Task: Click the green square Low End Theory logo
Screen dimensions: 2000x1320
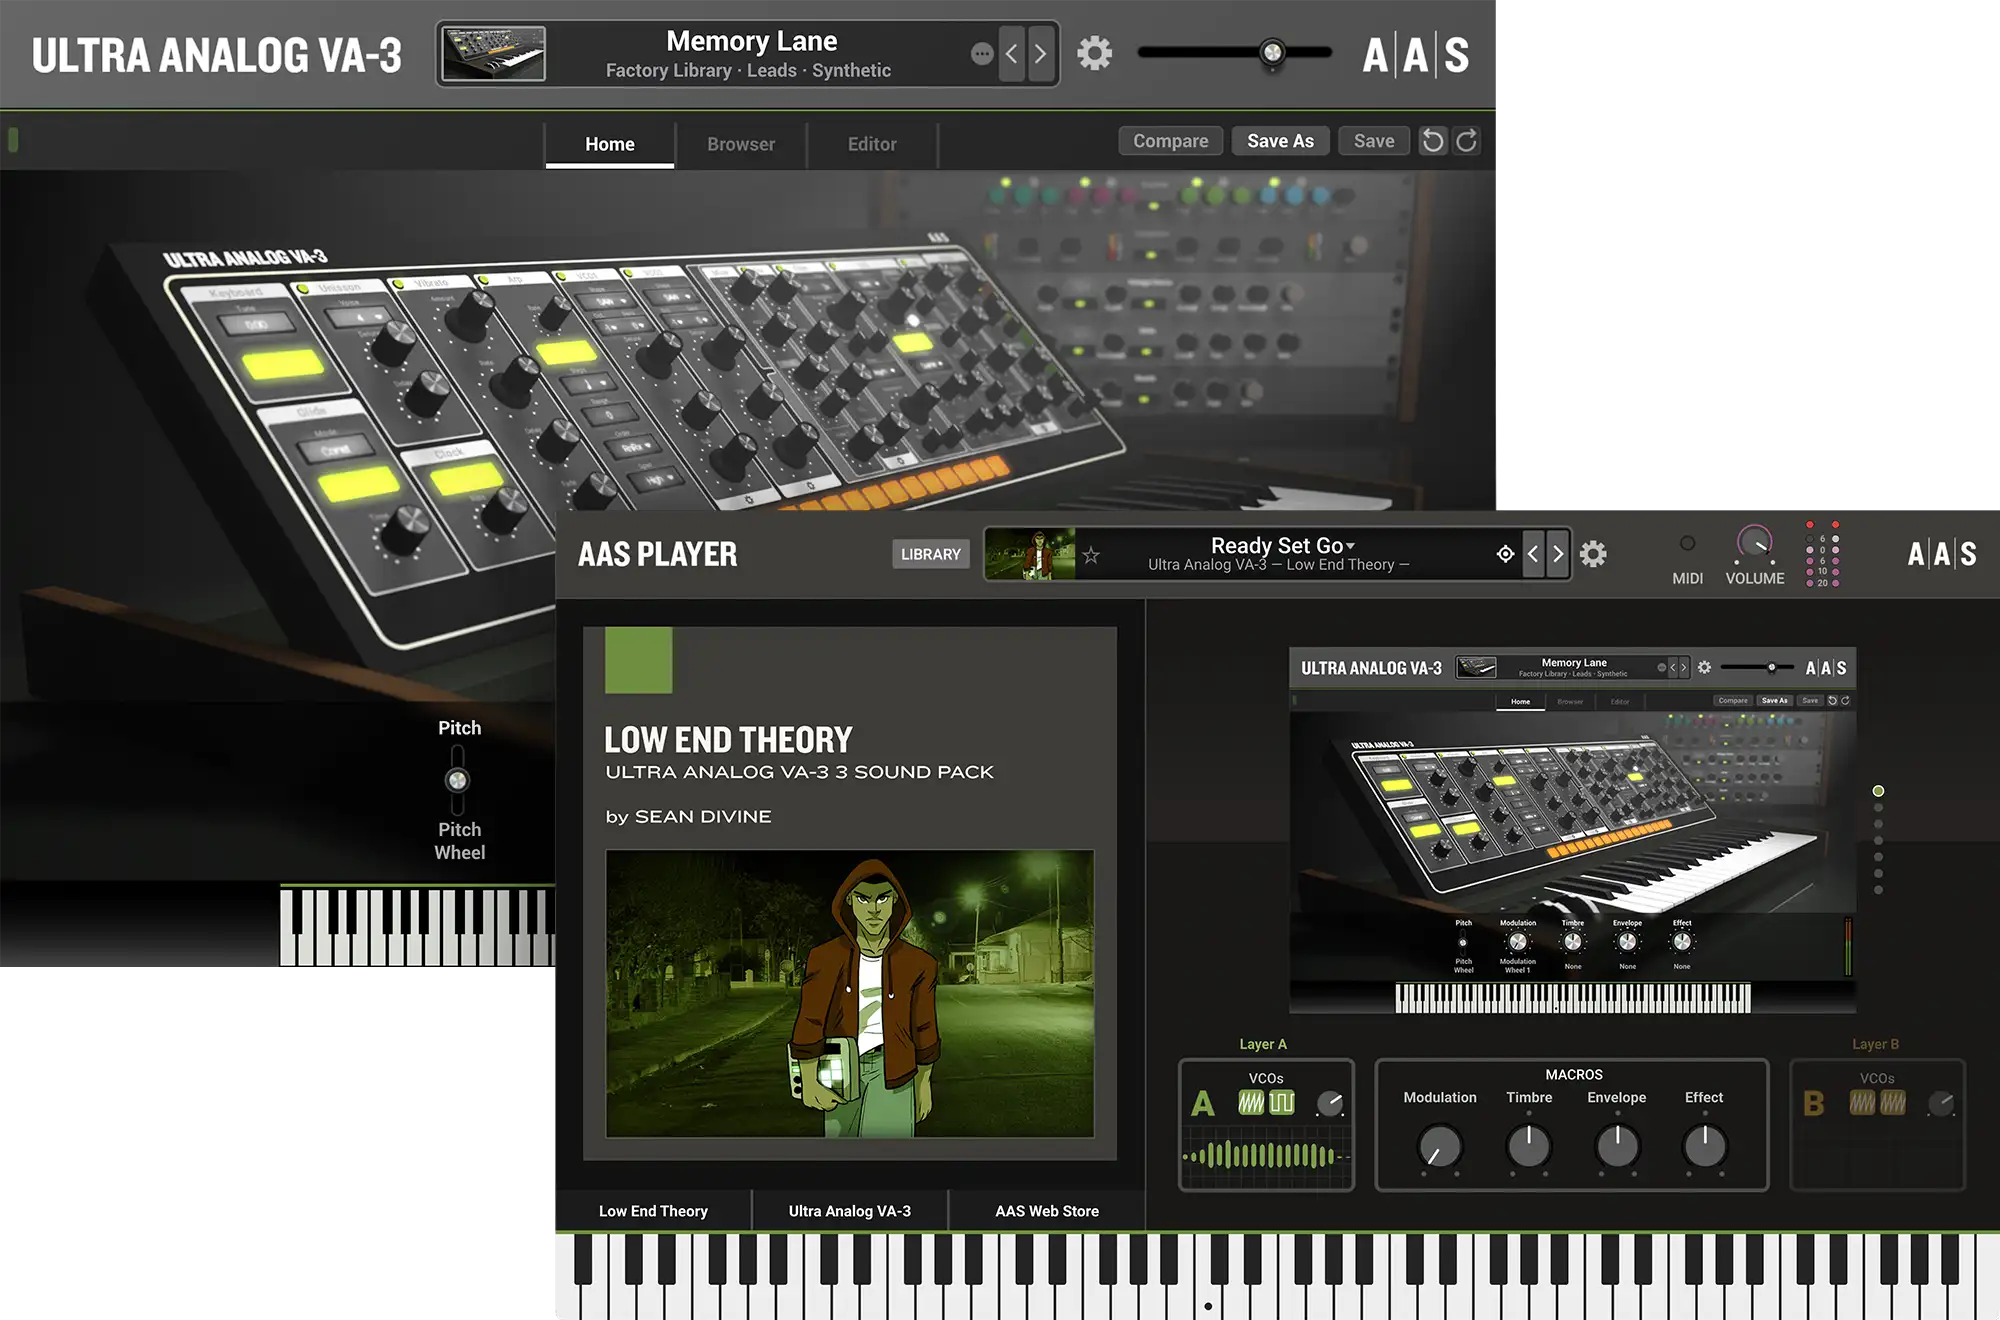Action: (639, 660)
